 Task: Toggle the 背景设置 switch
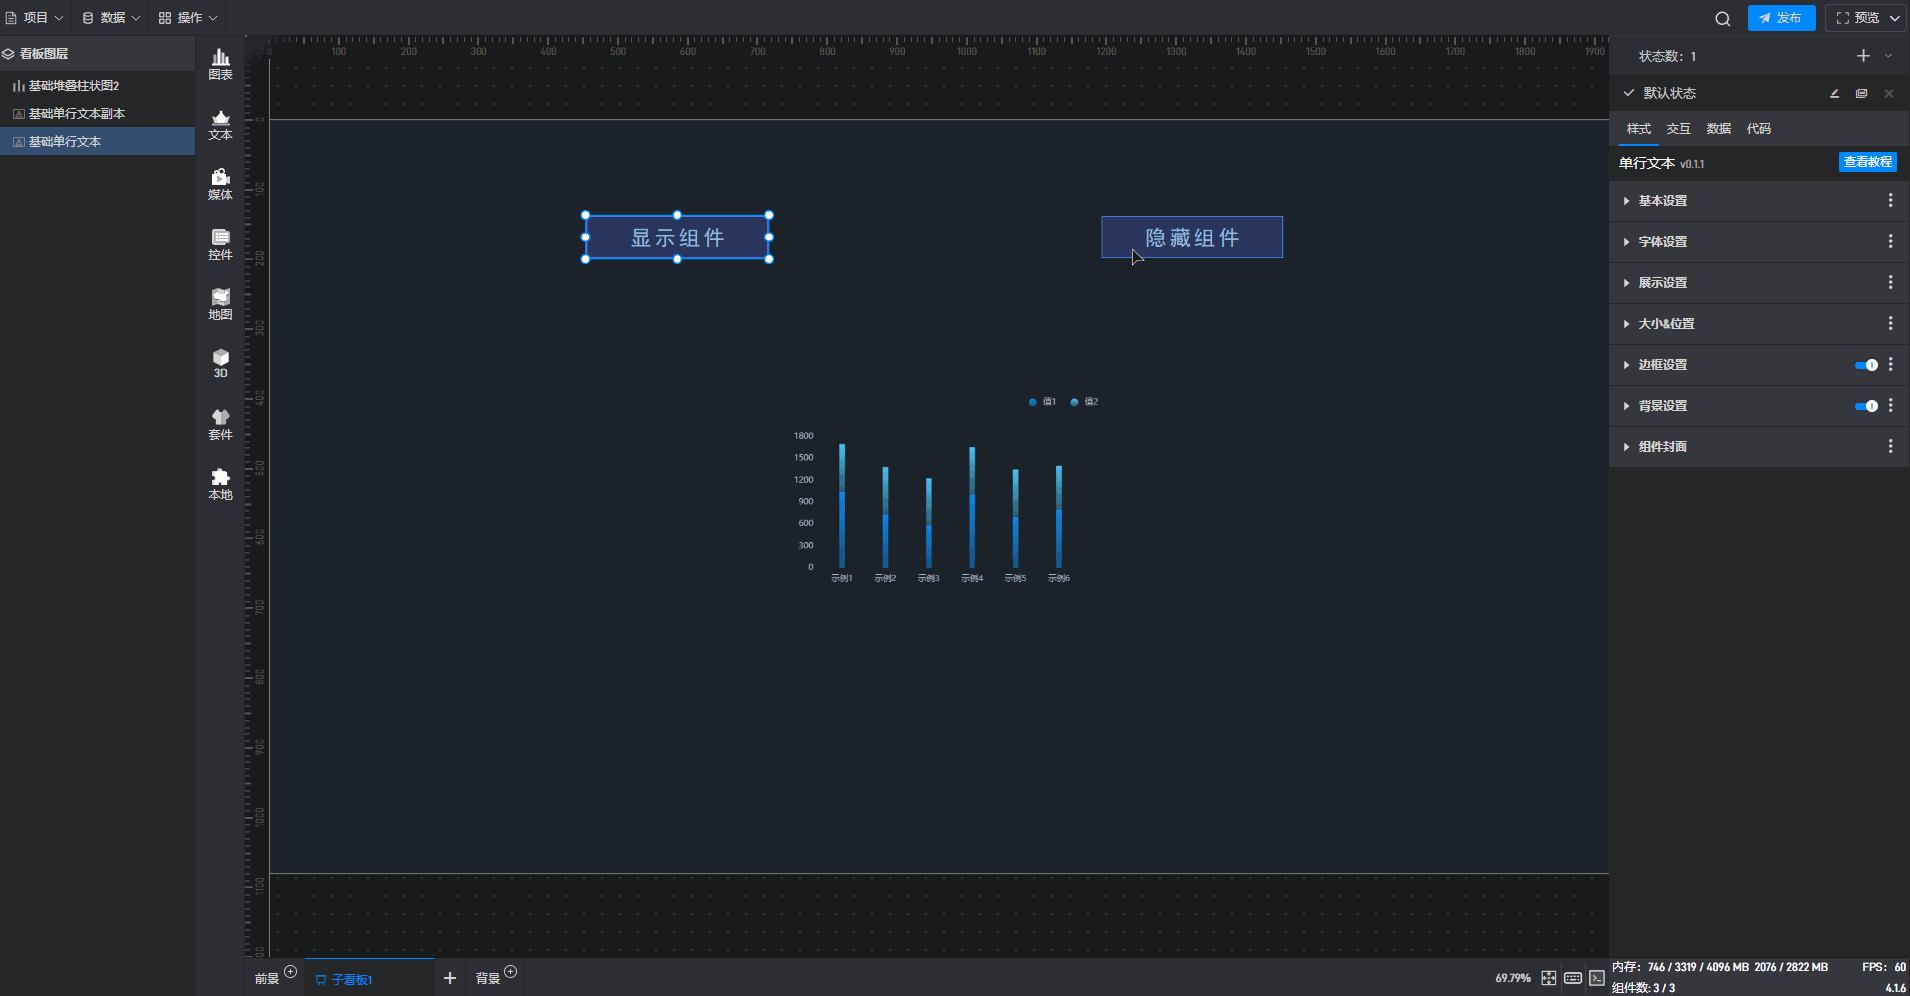click(x=1866, y=406)
